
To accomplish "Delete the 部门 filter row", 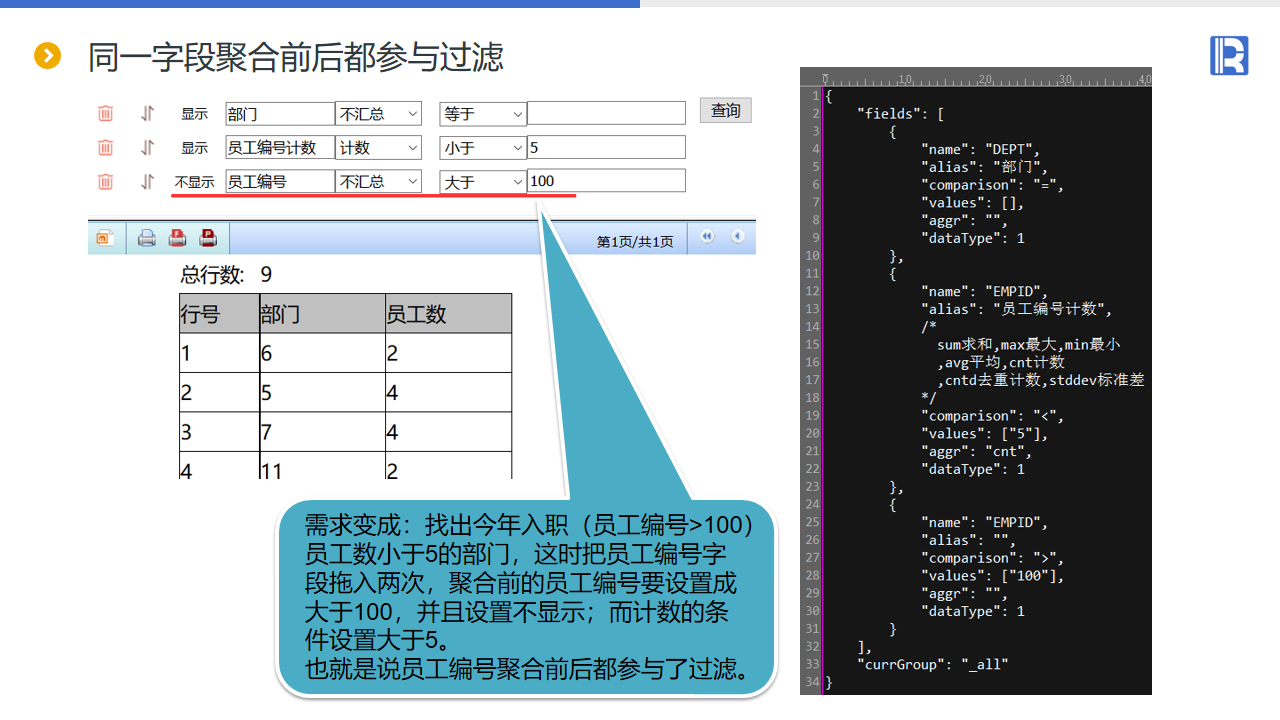I will tap(105, 114).
